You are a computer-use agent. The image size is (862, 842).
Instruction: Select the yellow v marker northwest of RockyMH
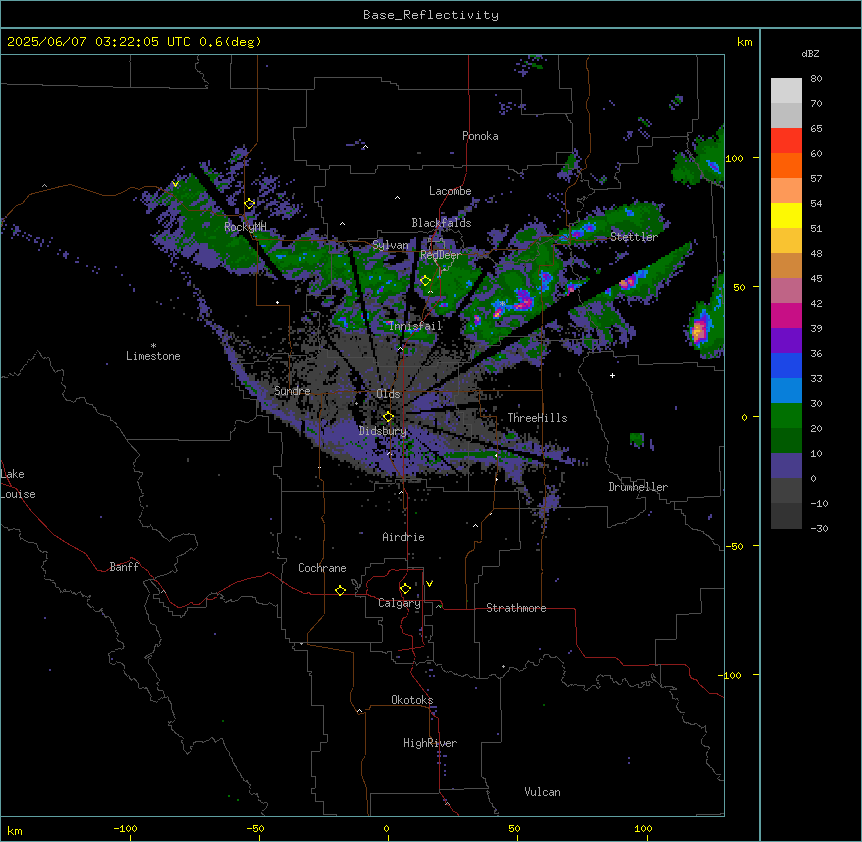click(175, 184)
